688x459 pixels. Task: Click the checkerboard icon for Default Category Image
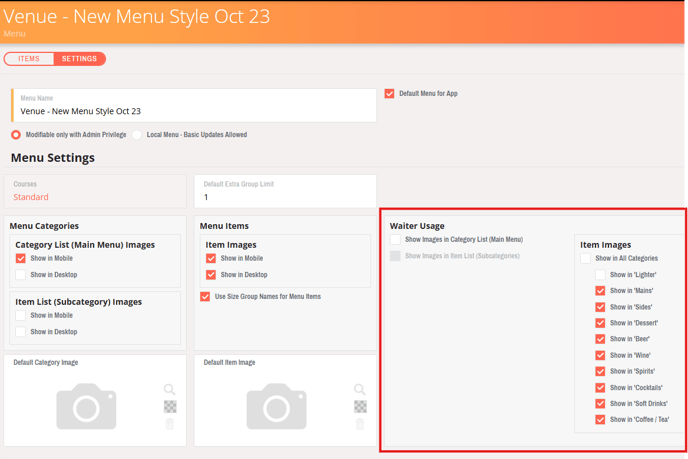(x=170, y=407)
